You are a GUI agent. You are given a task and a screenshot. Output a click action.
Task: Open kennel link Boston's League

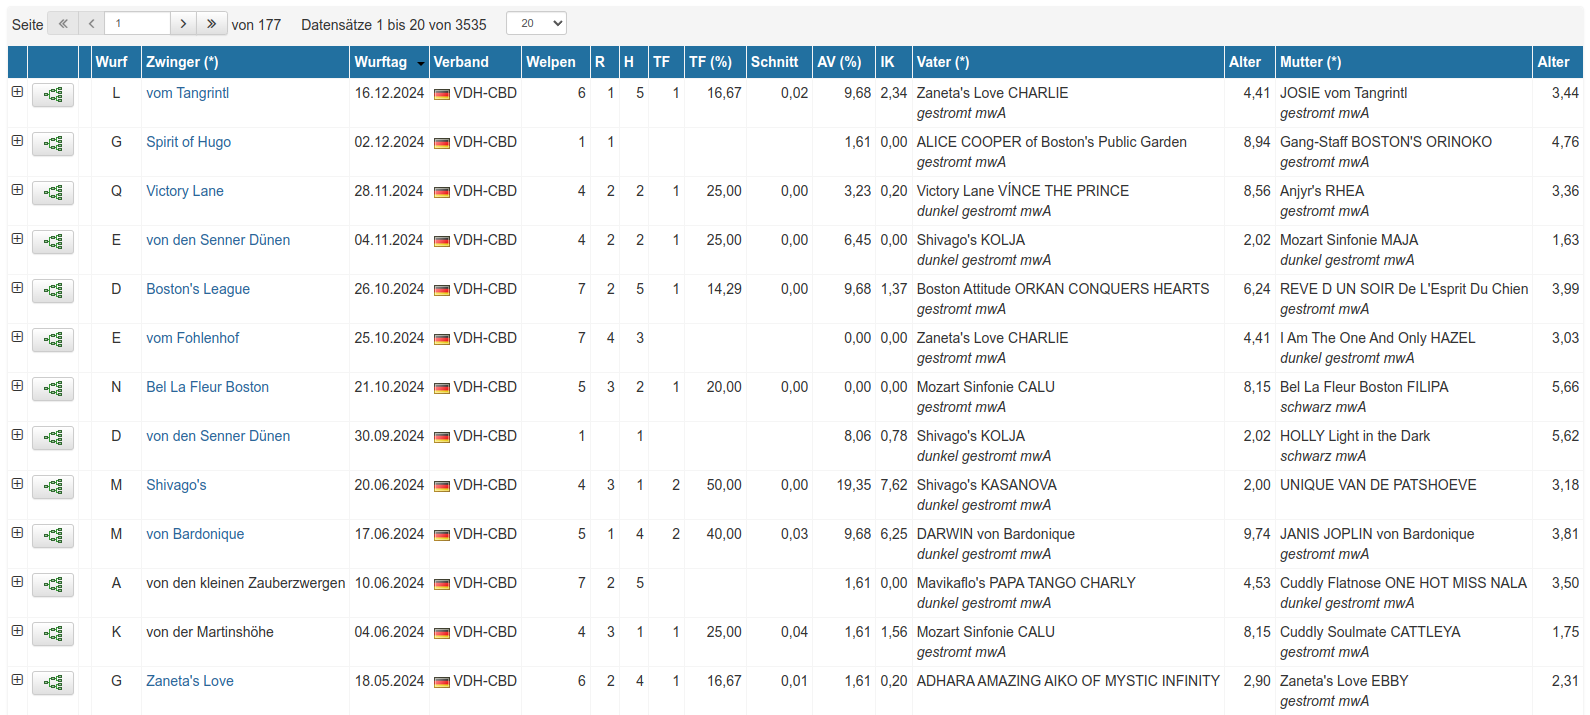click(198, 289)
